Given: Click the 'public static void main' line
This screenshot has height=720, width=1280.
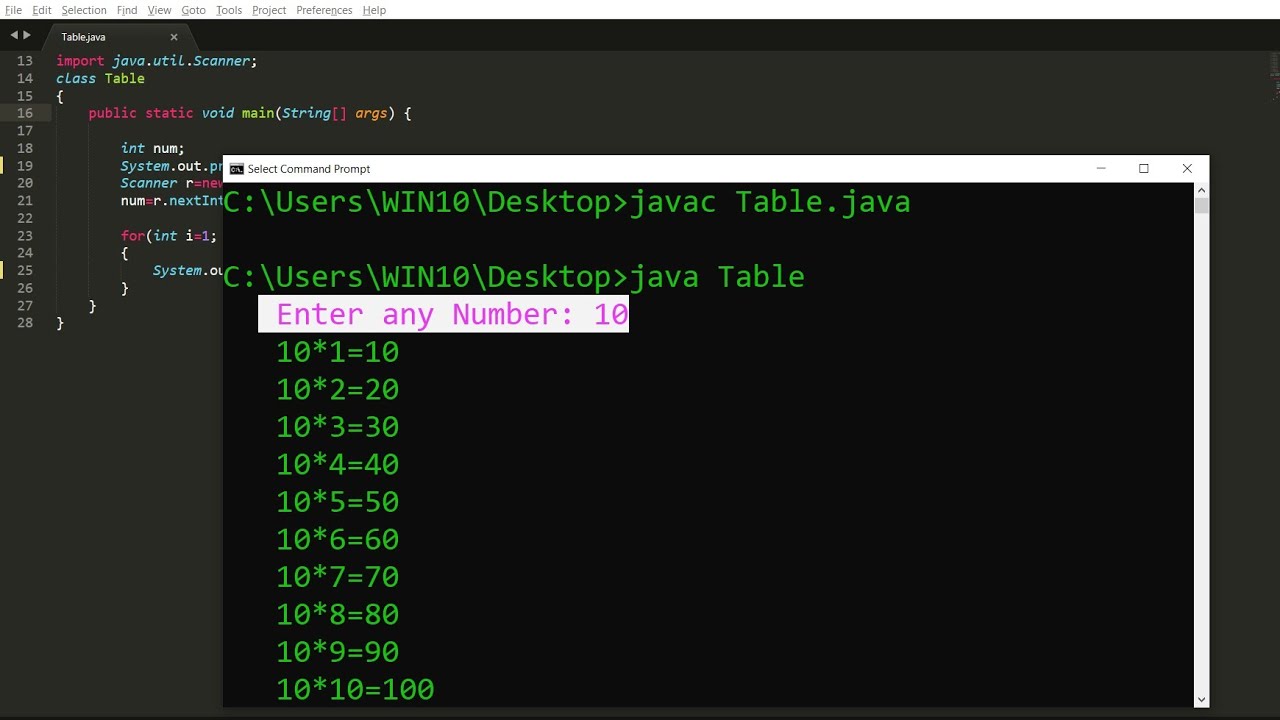Looking at the screenshot, I should pos(250,113).
